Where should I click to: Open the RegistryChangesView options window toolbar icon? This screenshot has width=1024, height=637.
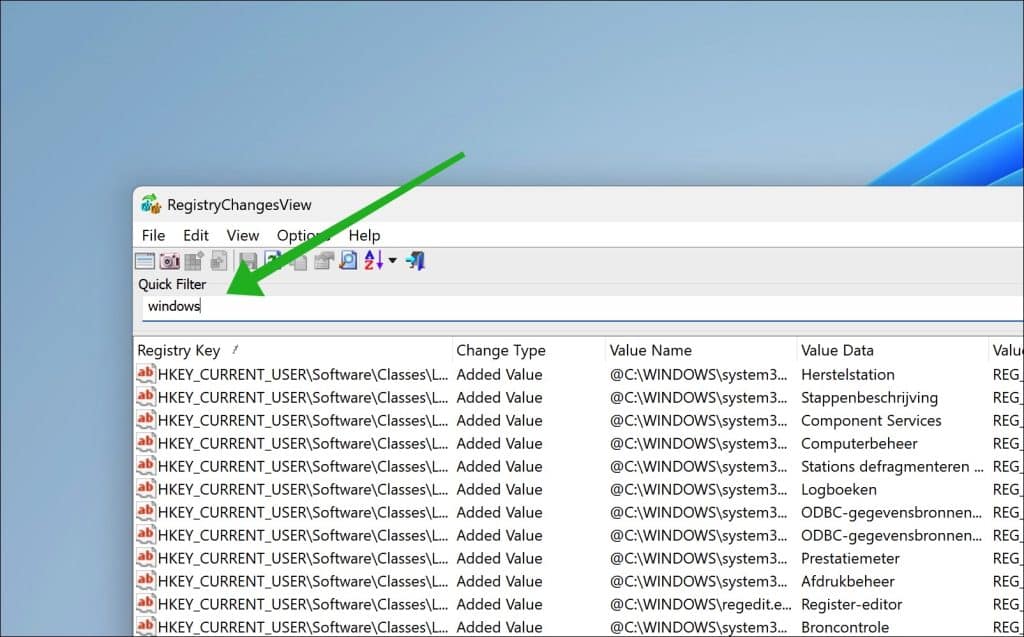coord(144,261)
